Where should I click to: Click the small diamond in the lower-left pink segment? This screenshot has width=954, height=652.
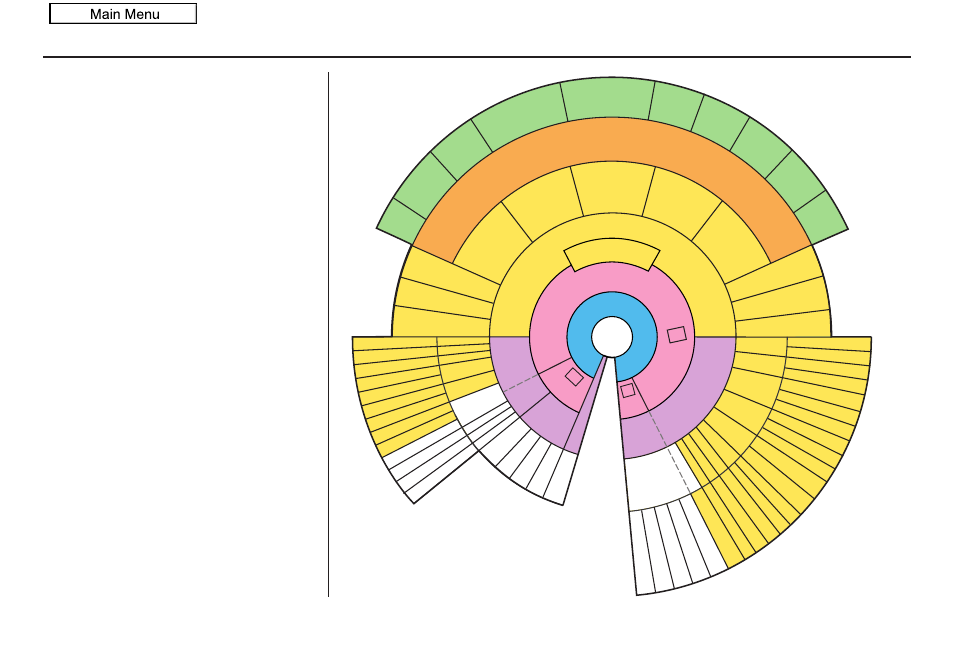pyautogui.click(x=574, y=376)
